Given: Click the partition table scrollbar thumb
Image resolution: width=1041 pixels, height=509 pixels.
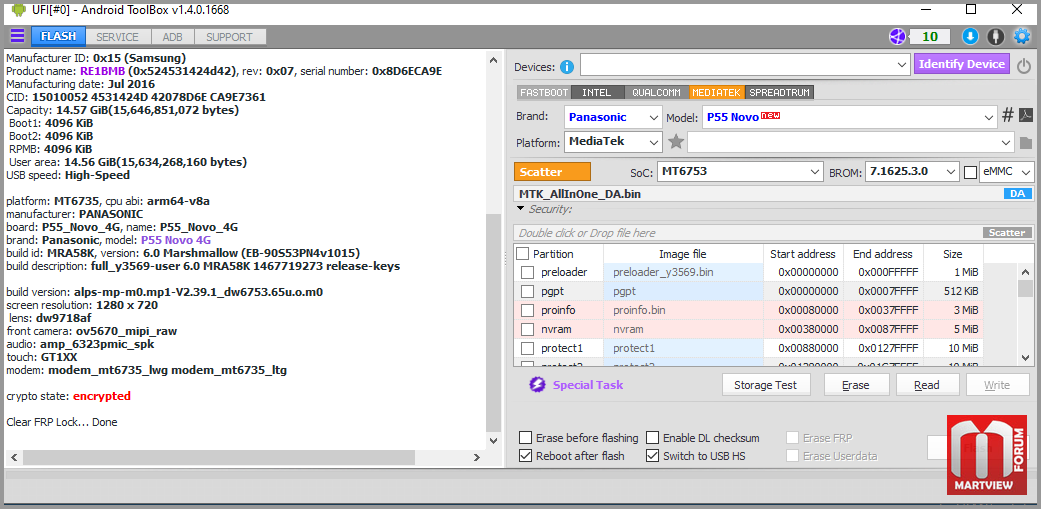Looking at the screenshot, I should click(1025, 288).
